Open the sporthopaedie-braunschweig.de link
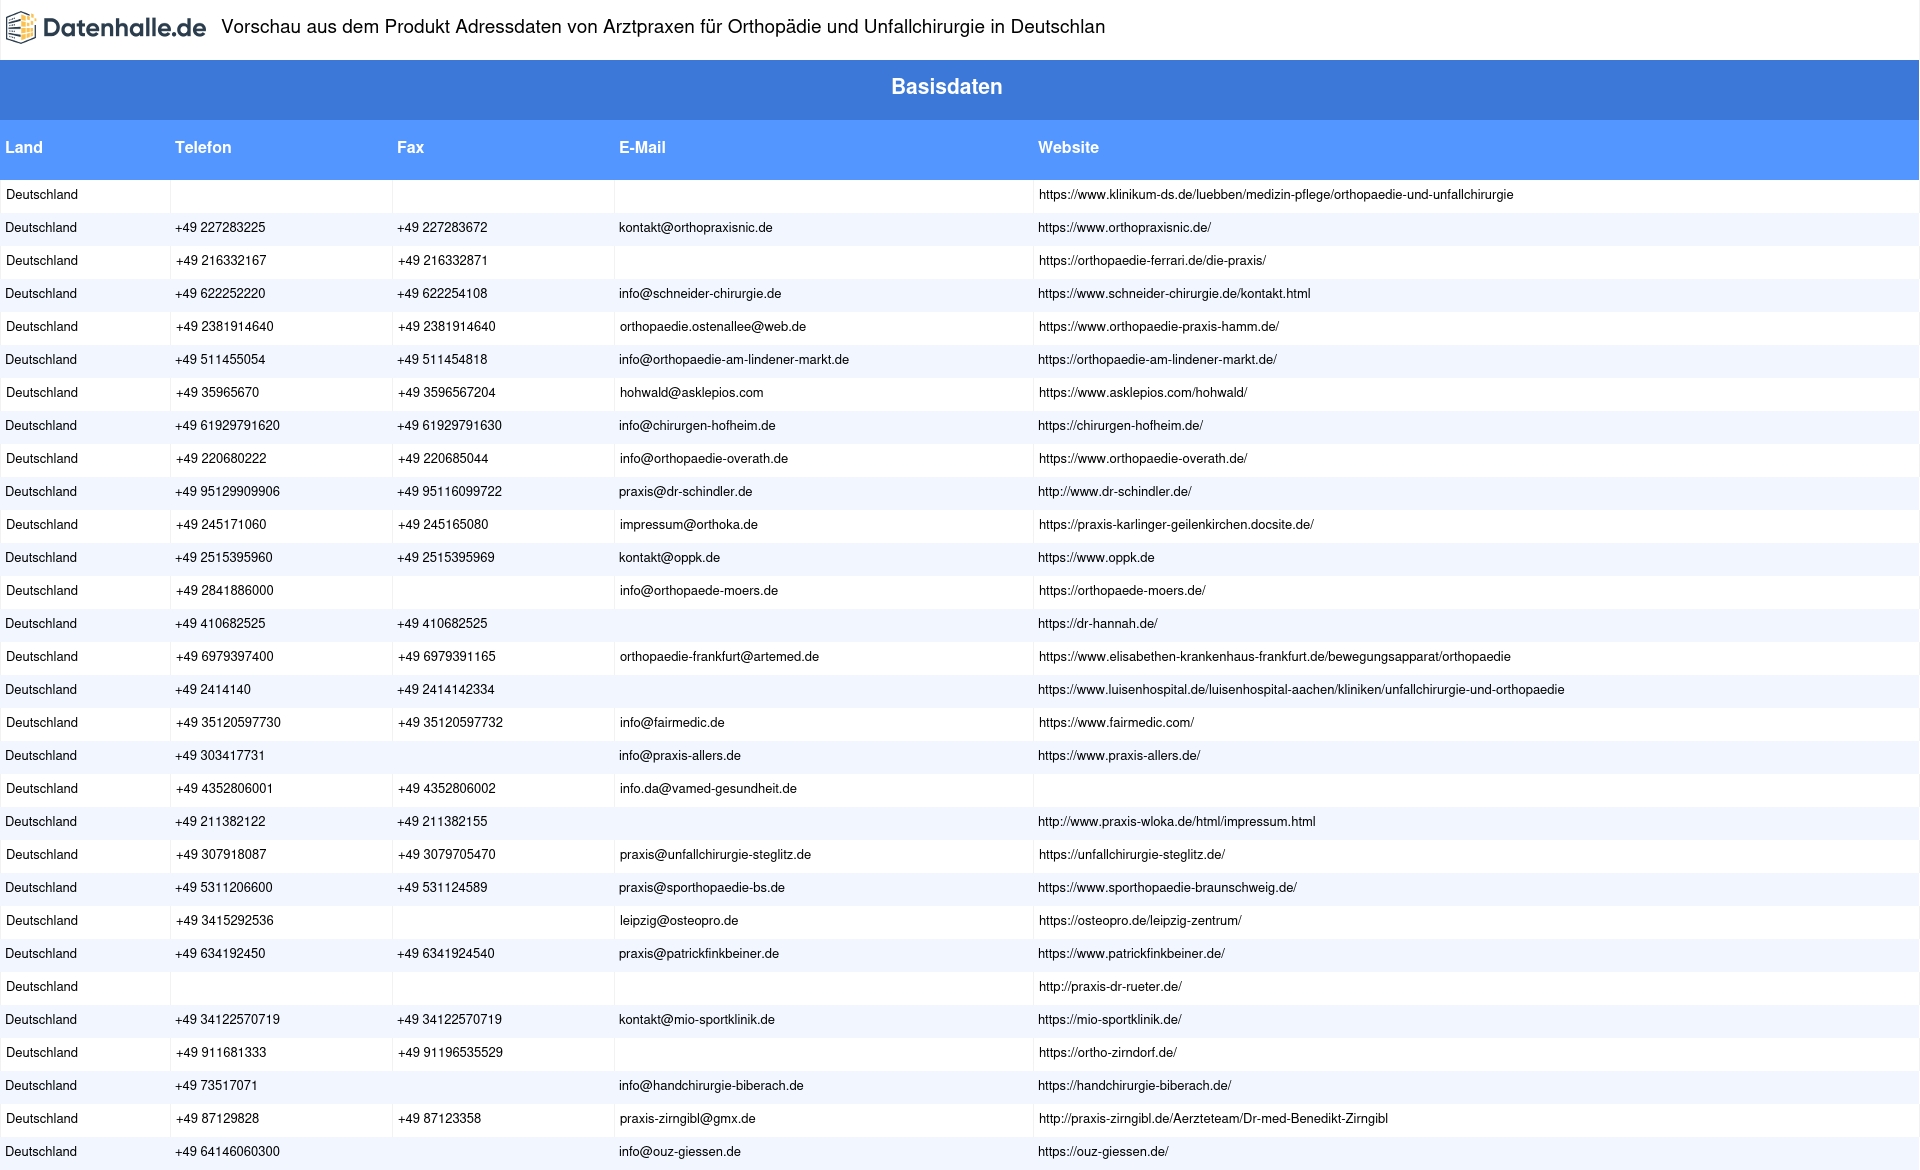The height and width of the screenshot is (1170, 1920). pyautogui.click(x=1167, y=888)
